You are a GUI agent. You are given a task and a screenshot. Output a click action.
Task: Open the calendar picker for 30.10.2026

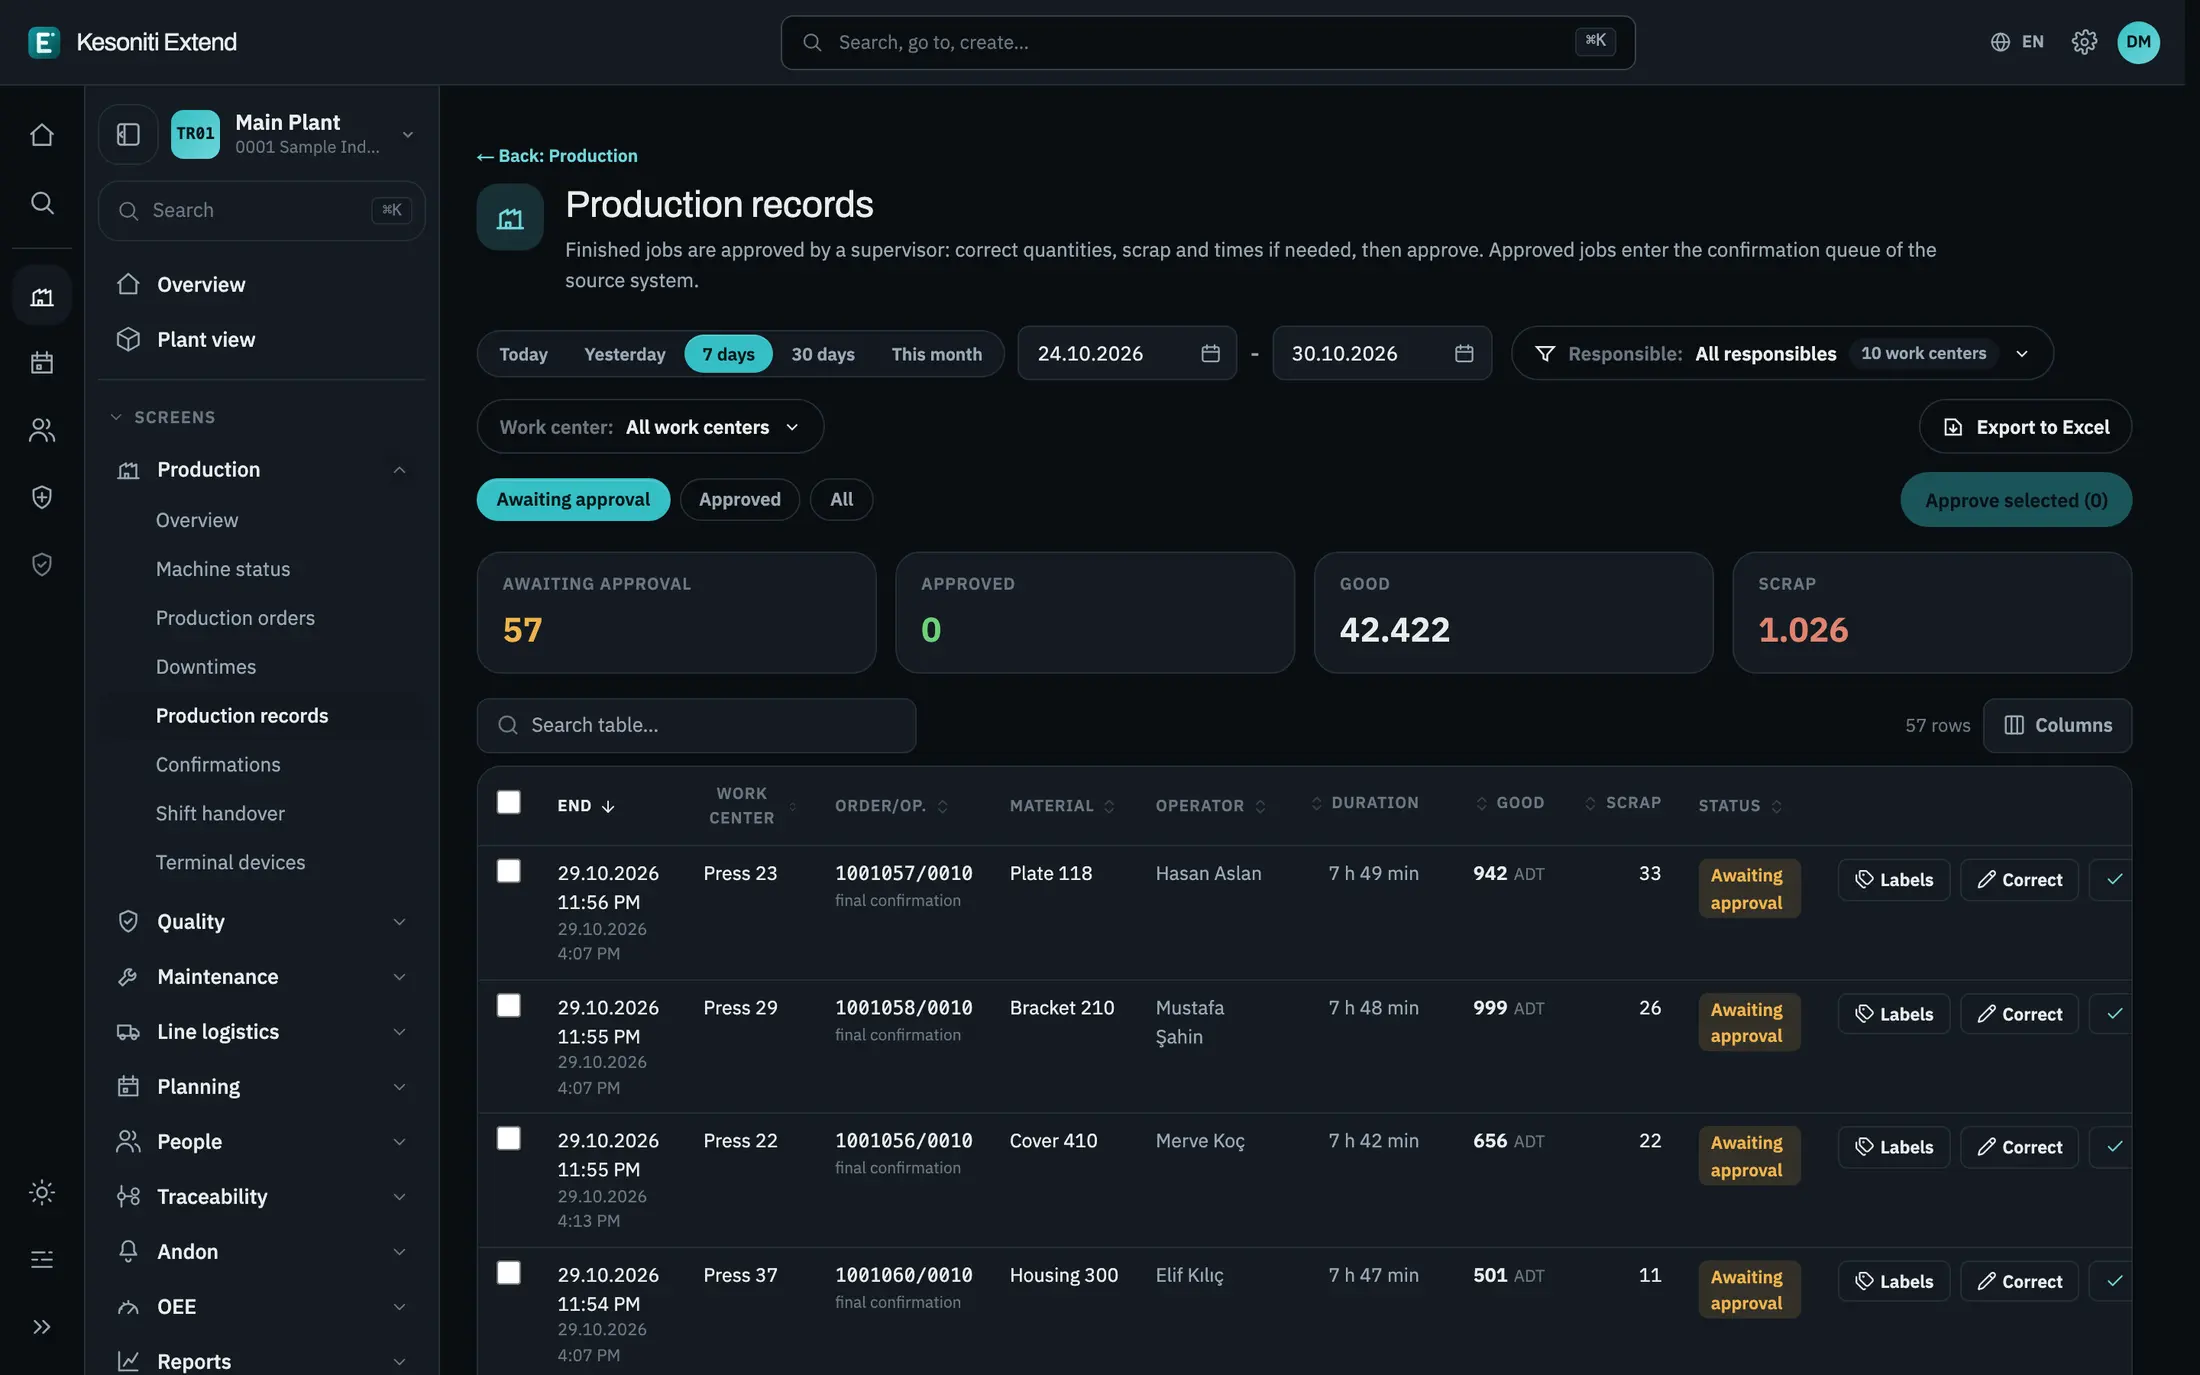click(x=1464, y=353)
